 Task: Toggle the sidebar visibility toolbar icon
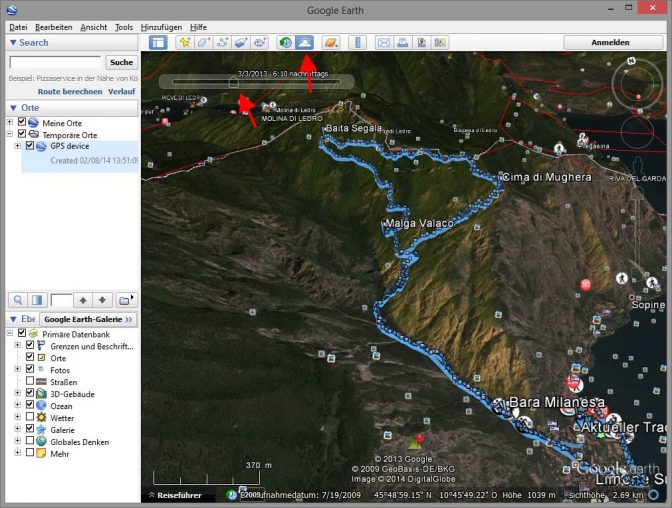[158, 42]
